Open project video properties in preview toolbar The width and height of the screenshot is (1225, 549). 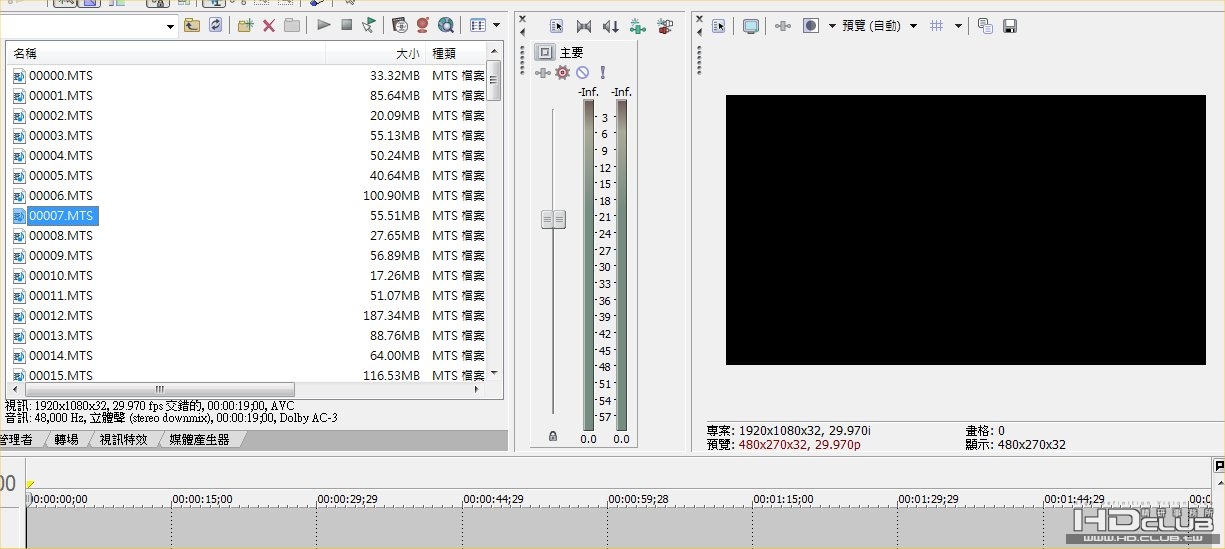718,26
